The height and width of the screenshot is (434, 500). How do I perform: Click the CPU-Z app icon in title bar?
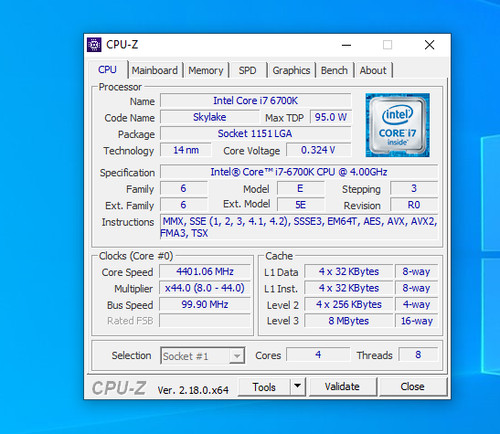[x=94, y=45]
